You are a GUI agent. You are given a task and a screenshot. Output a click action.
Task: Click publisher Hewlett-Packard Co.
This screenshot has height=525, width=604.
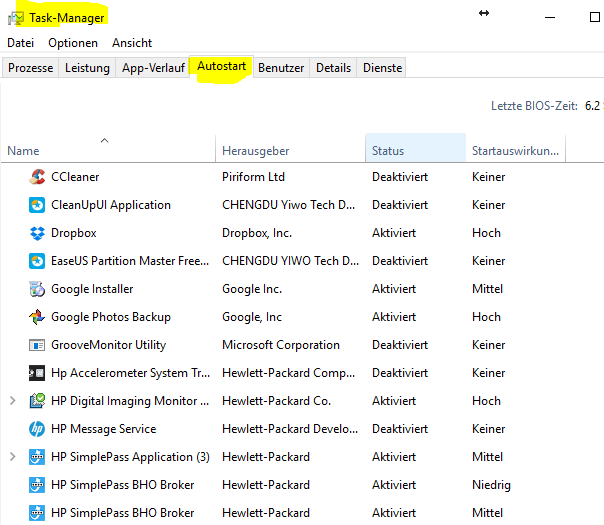click(x=276, y=401)
